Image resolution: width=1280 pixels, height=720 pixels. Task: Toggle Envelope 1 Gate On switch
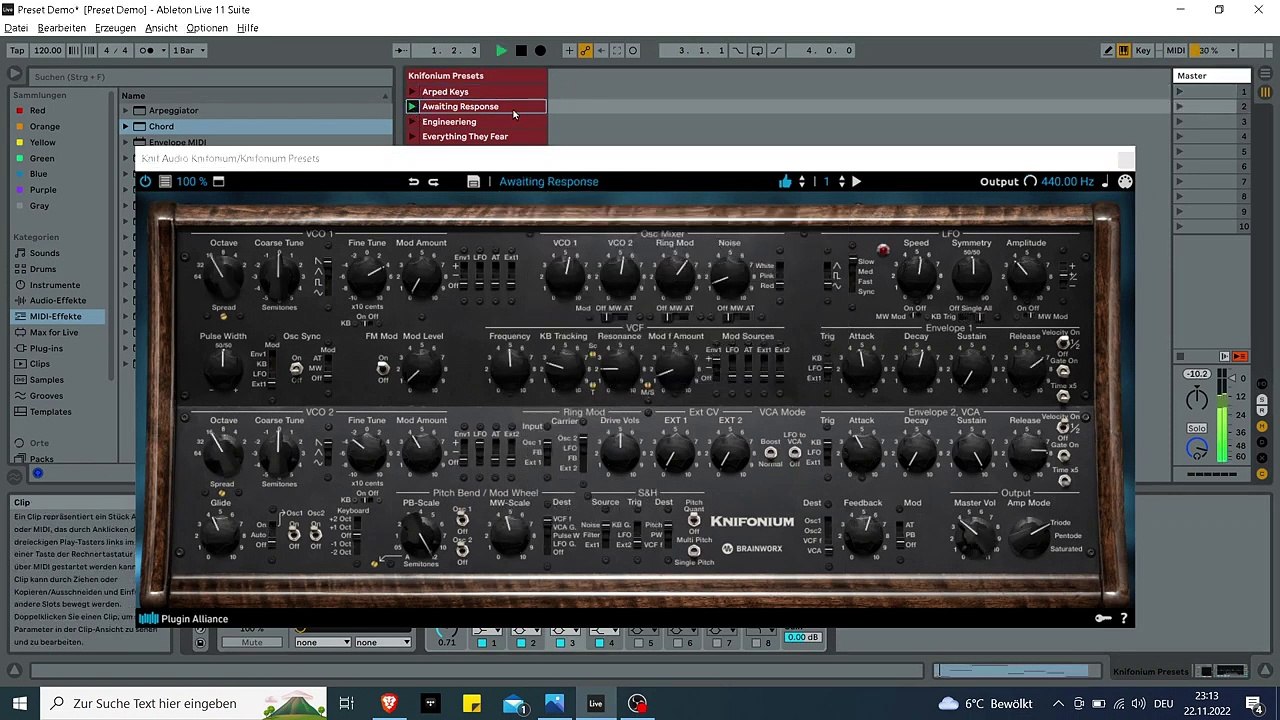coord(1063,370)
